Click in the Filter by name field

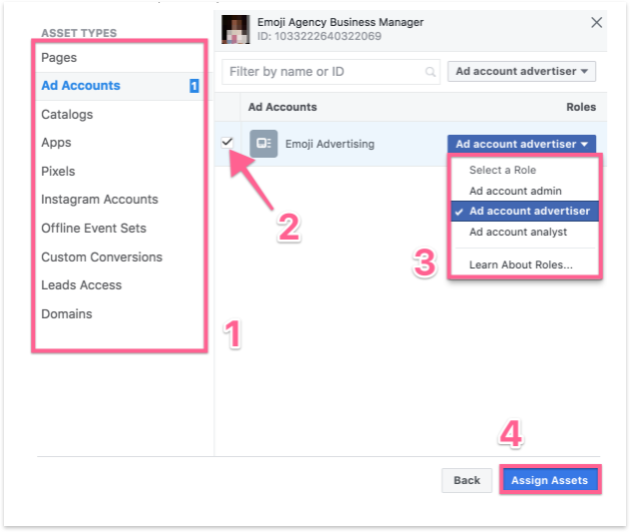pyautogui.click(x=325, y=72)
